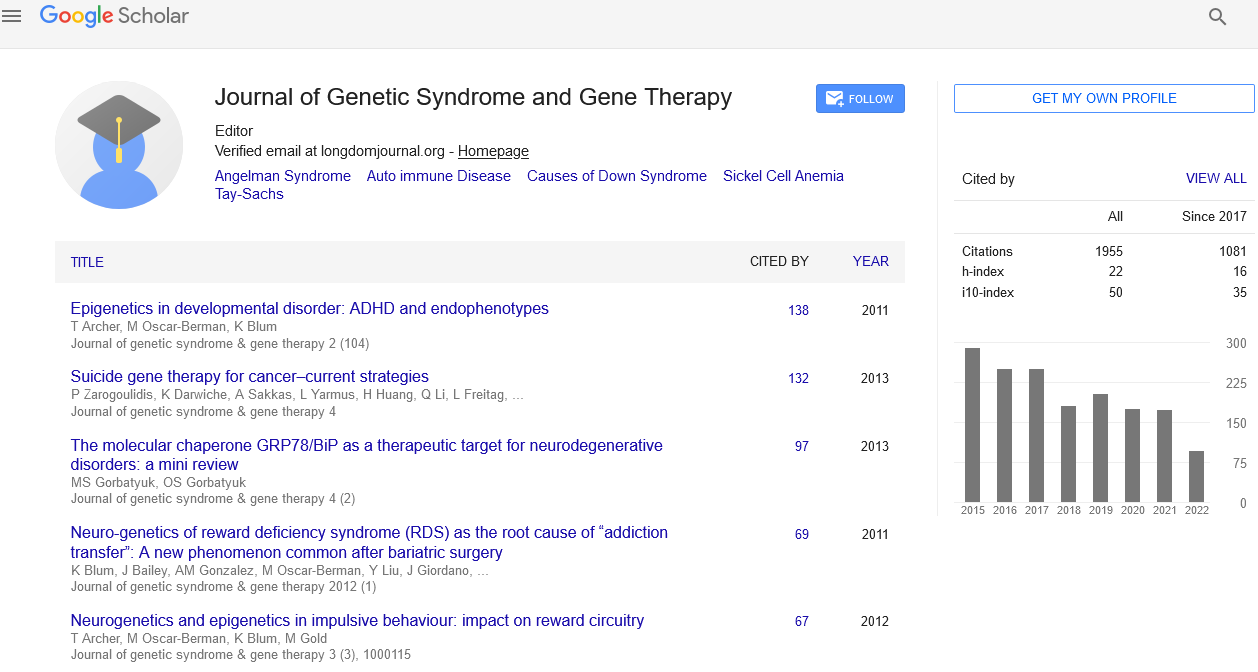Select the Auto immune Disease tag
1258x672 pixels.
point(438,176)
